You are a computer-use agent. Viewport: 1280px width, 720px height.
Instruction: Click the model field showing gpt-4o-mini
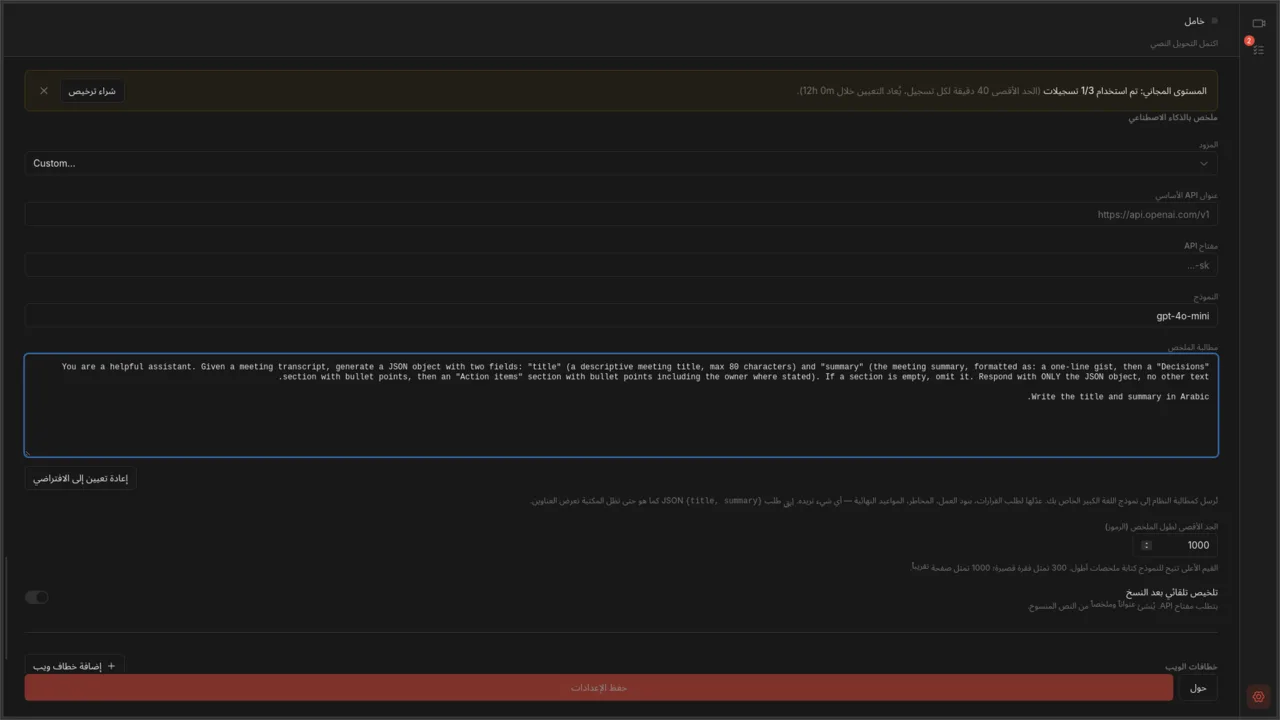point(621,316)
